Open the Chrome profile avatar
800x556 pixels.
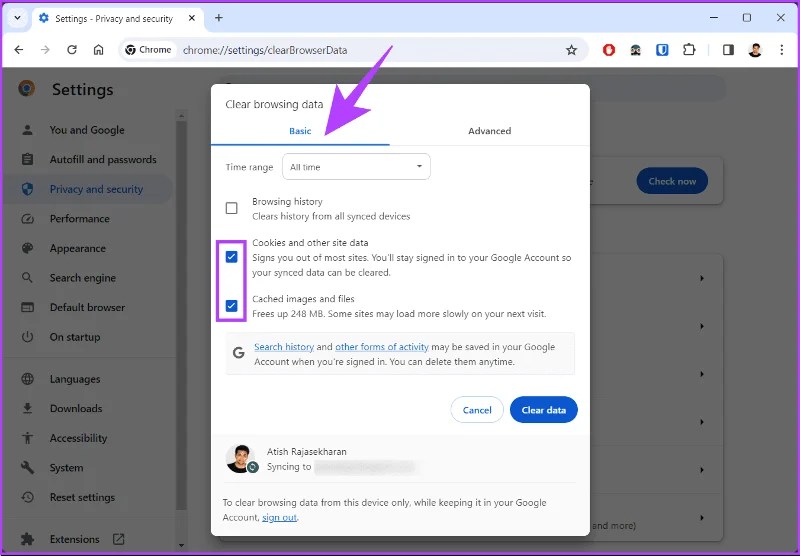[755, 50]
